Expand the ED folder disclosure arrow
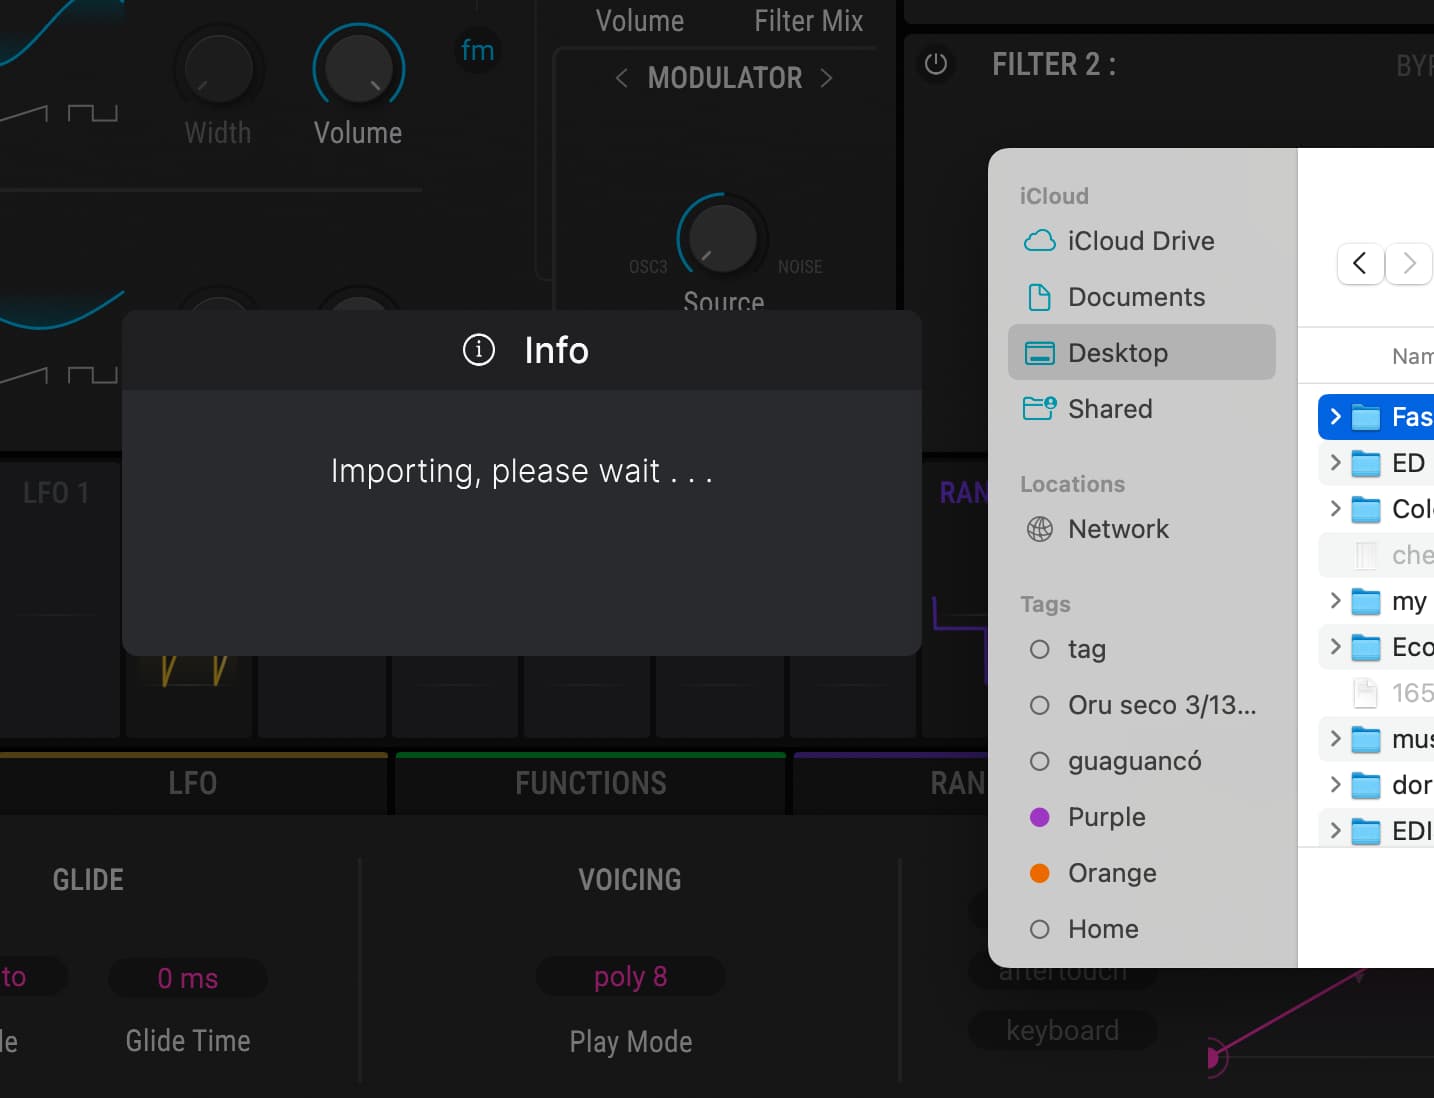The image size is (1434, 1098). coord(1335,462)
